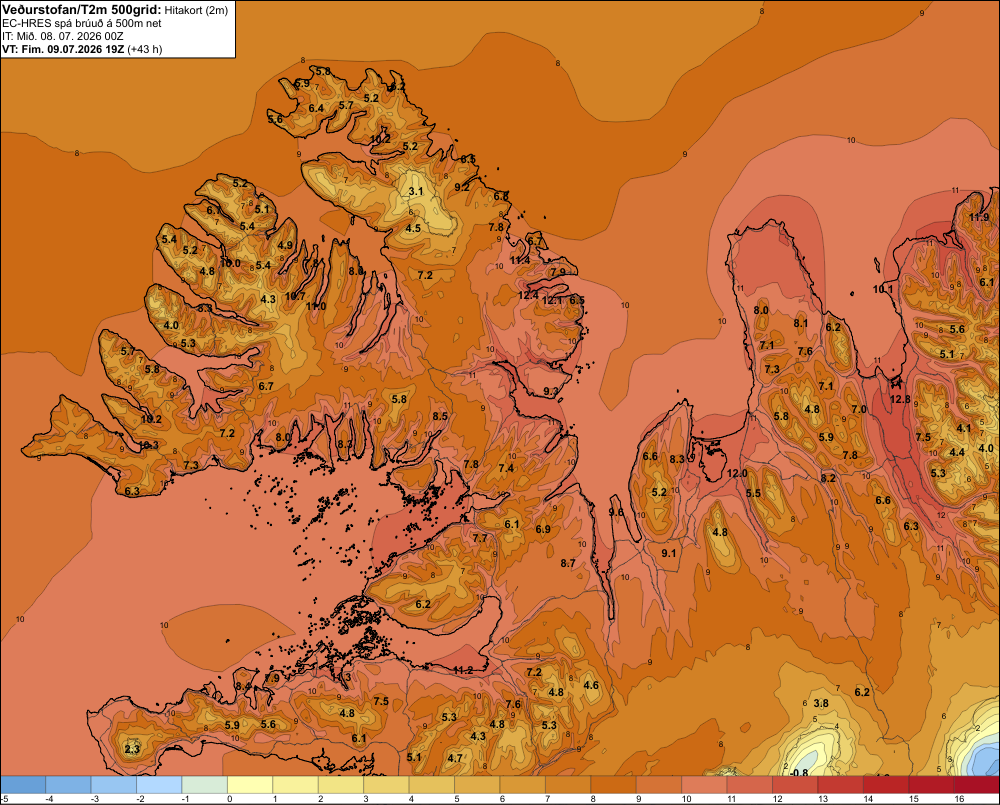
Task: Select the pale green legend swatch between -1 and 0
Action: [x=205, y=785]
